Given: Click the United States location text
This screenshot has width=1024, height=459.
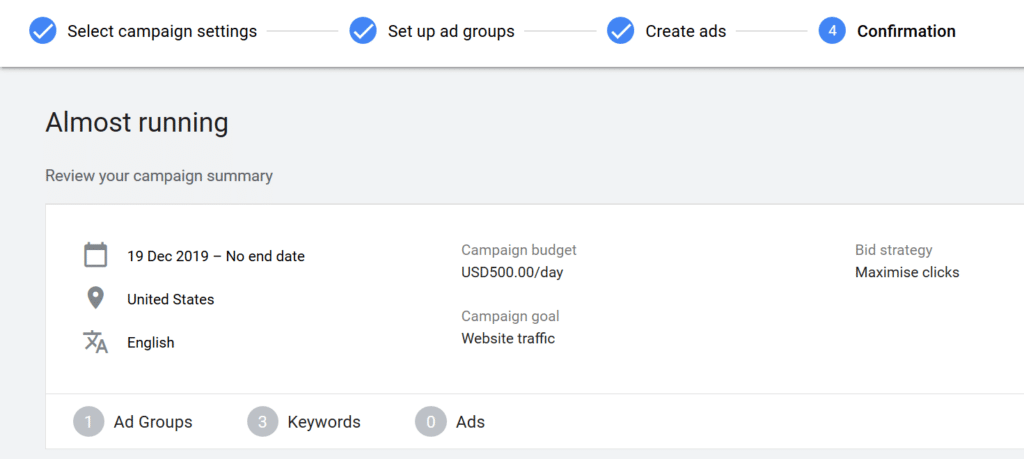Looking at the screenshot, I should coord(170,300).
